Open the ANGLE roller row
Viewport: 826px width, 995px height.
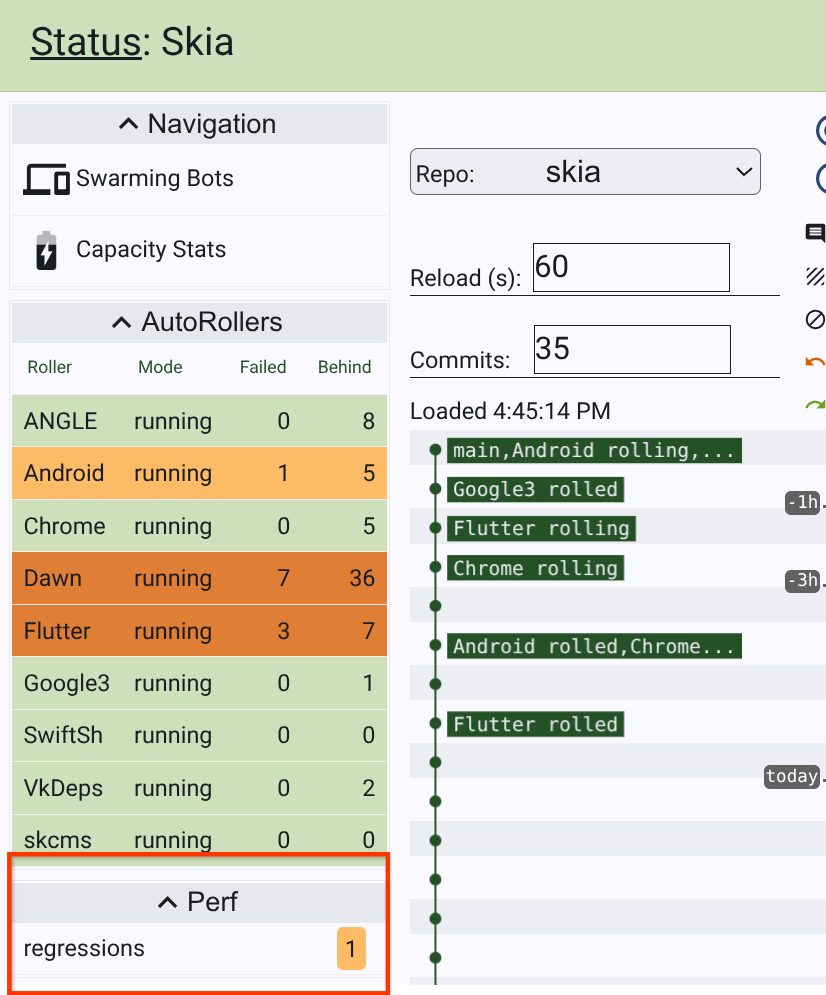click(x=199, y=421)
